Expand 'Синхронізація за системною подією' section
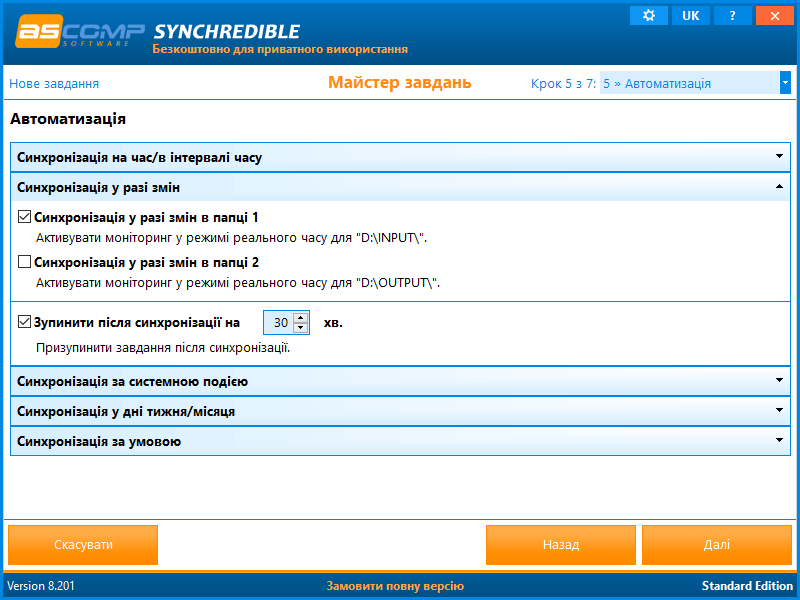Screen dimensions: 800x600 pyautogui.click(x=401, y=381)
